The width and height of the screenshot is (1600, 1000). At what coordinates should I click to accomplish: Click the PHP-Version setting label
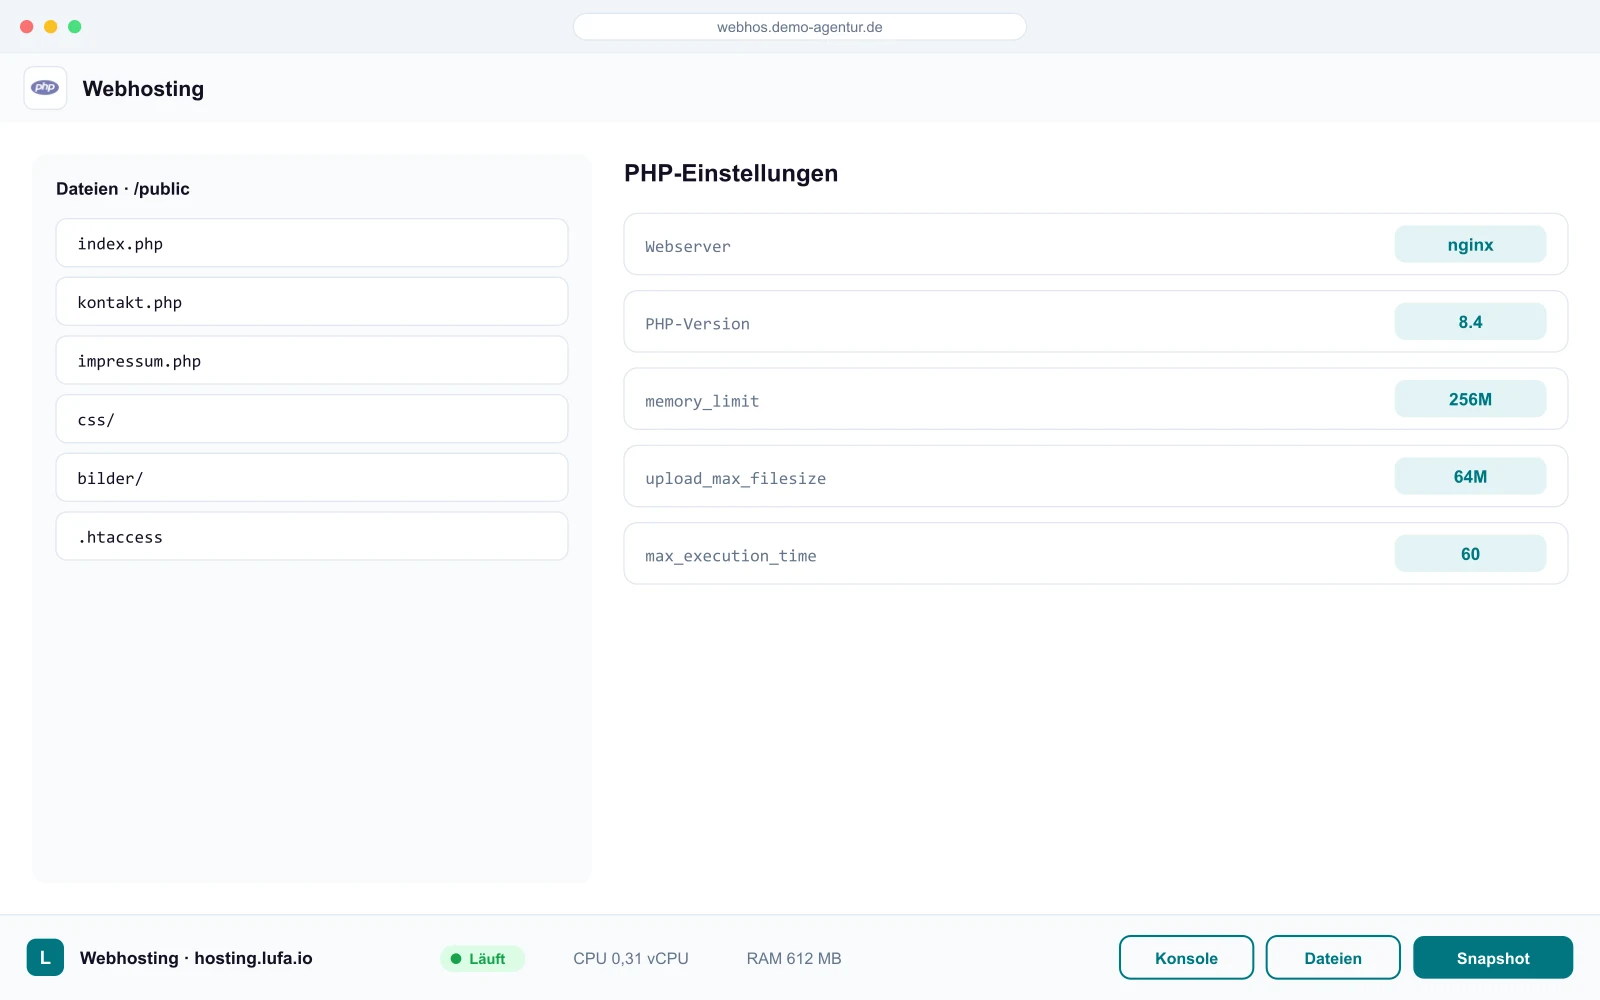coord(697,324)
